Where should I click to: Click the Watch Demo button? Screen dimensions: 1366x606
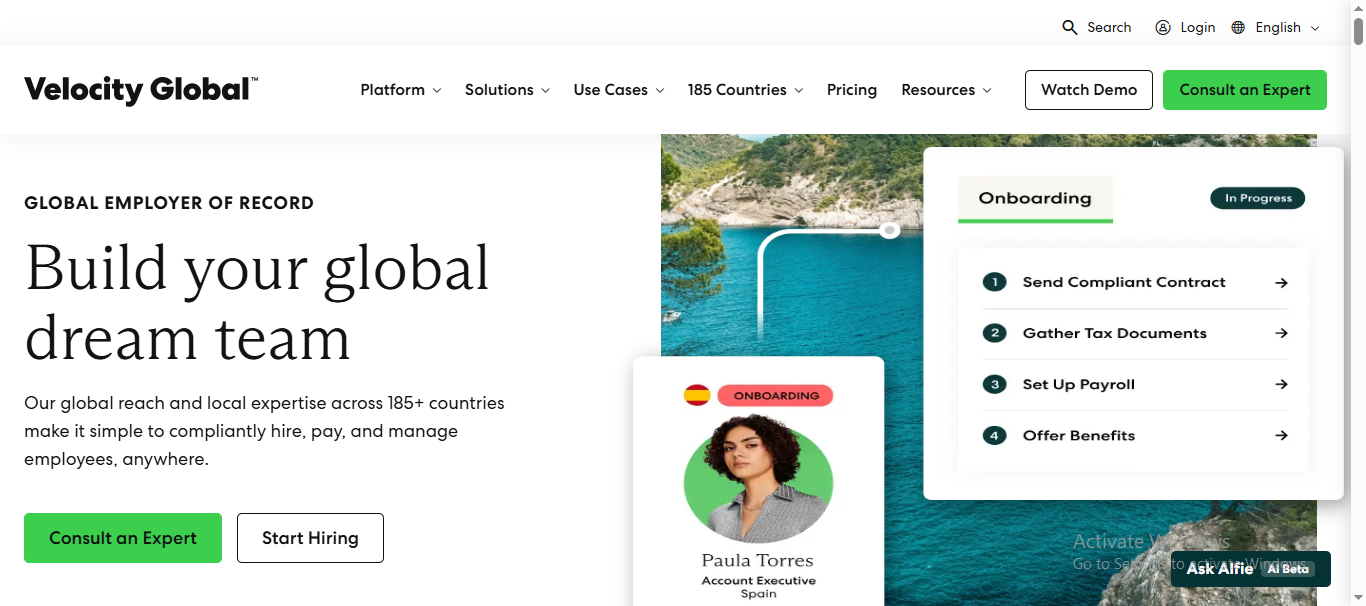coord(1089,90)
